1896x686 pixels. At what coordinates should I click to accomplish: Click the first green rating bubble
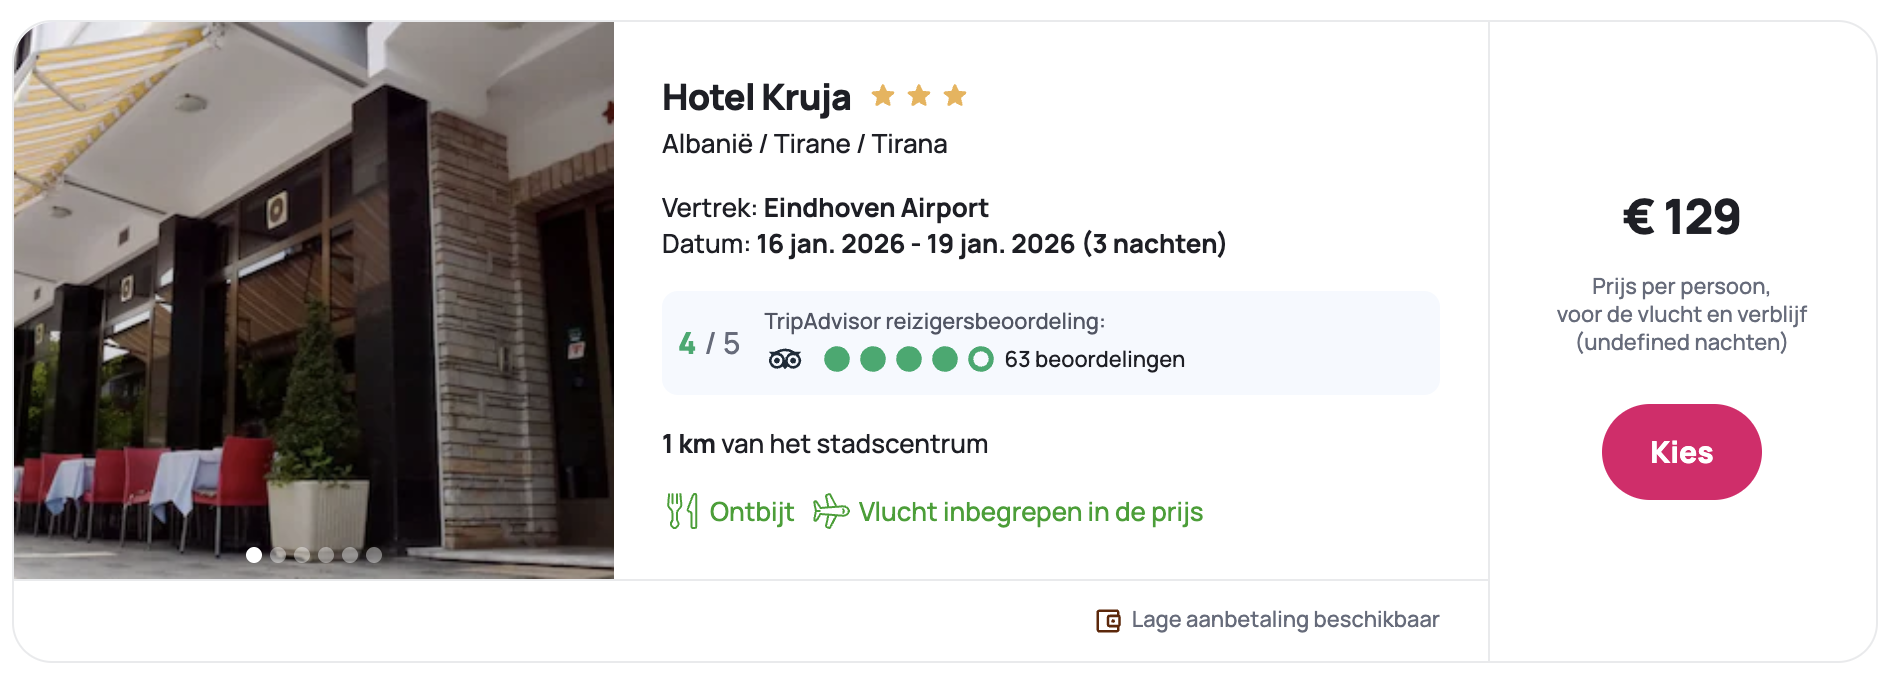point(837,359)
